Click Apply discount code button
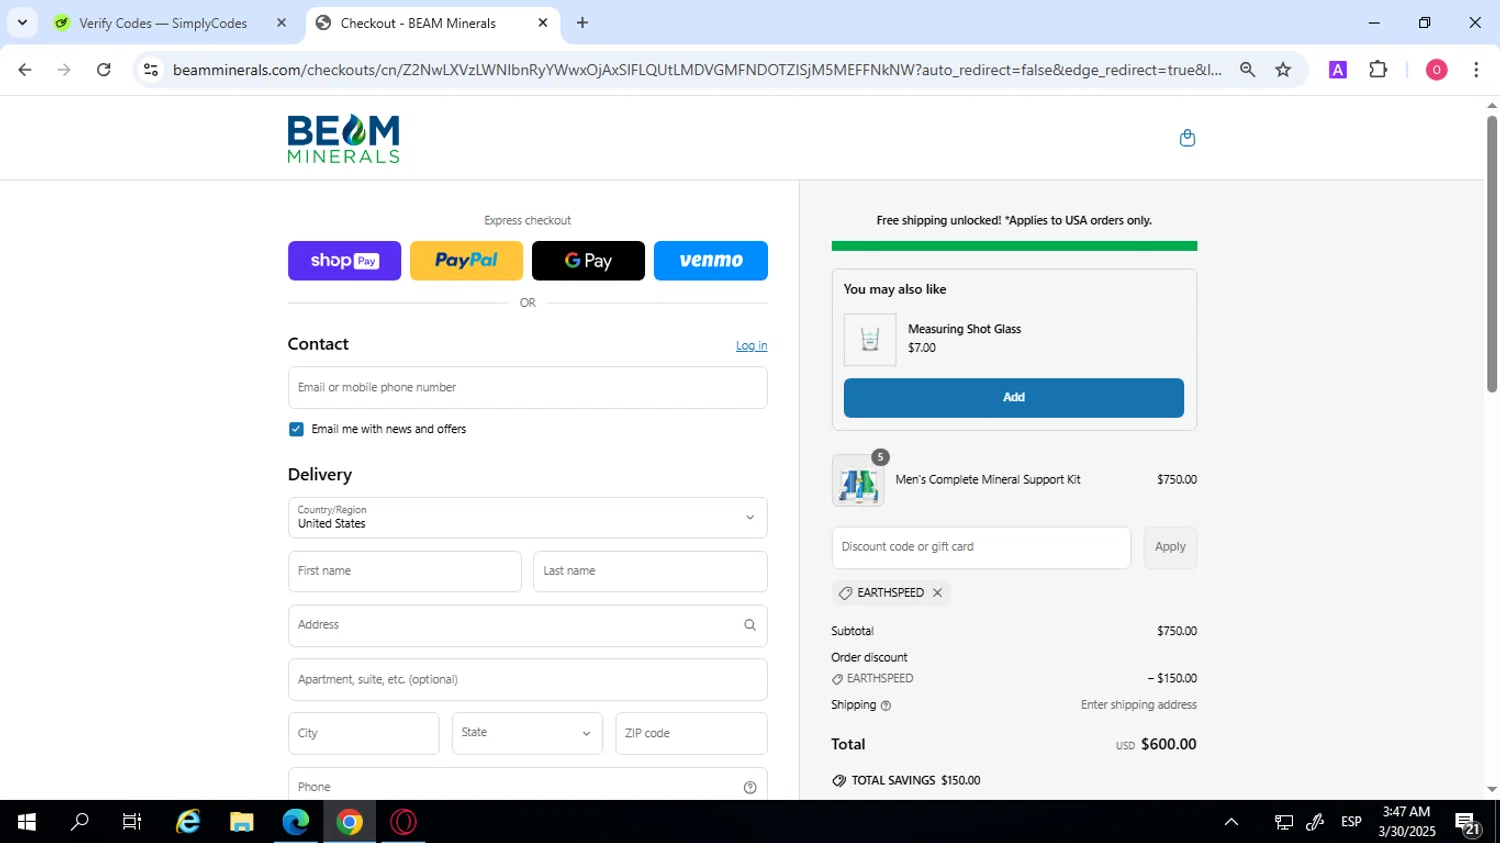 pyautogui.click(x=1170, y=548)
